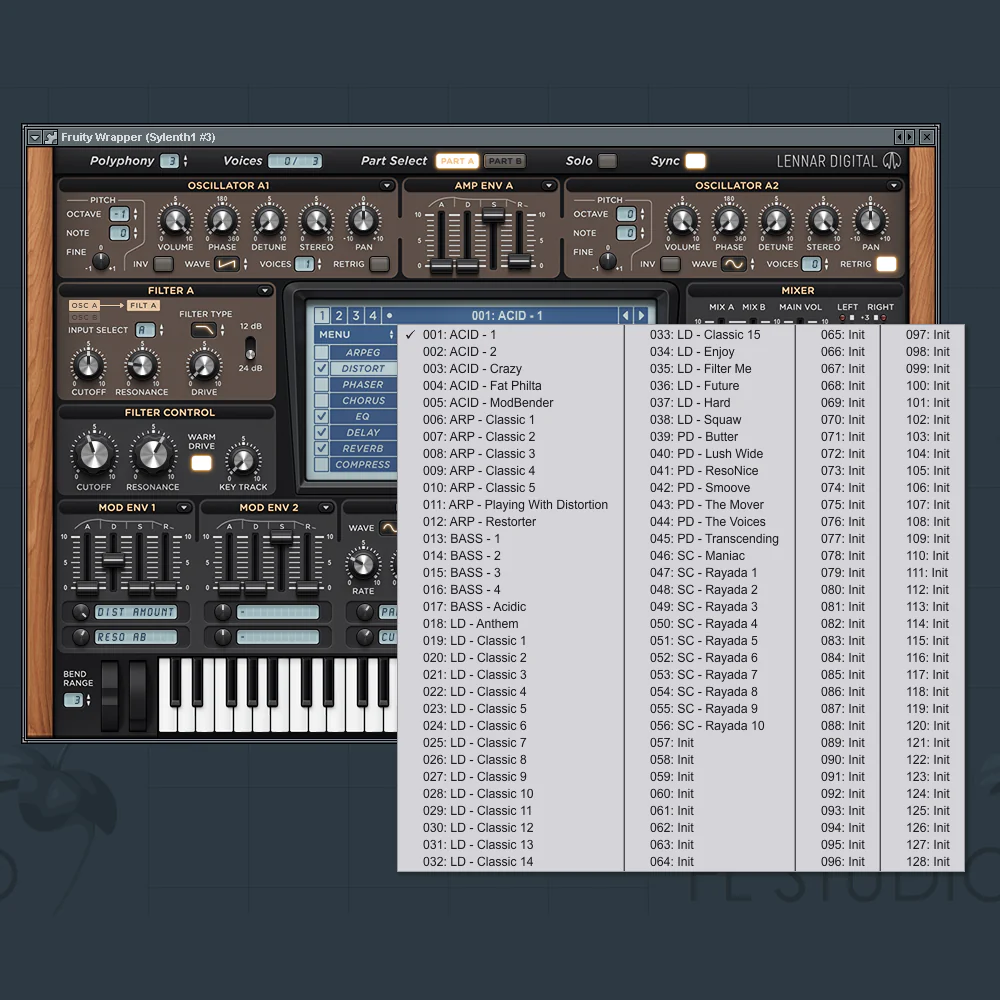Adjust Filter A Cutoff knob
1000x1000 pixels.
[x=88, y=365]
